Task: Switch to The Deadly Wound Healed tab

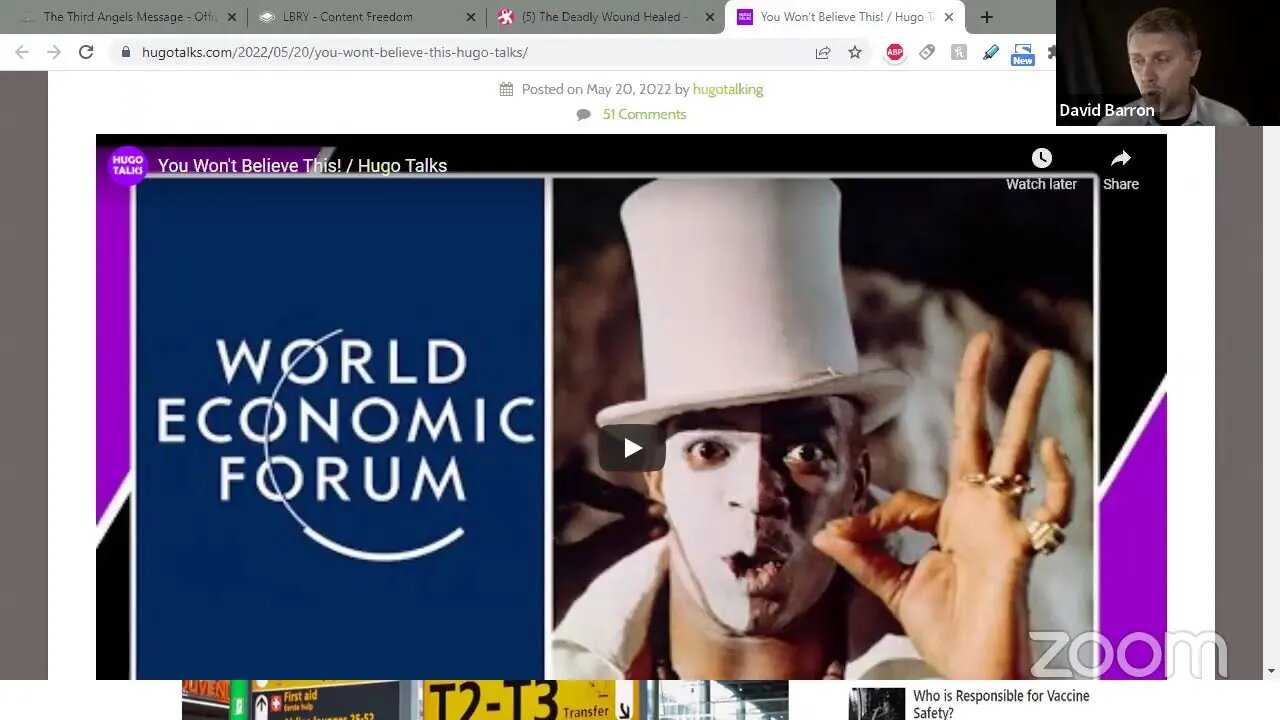Action: coord(604,17)
